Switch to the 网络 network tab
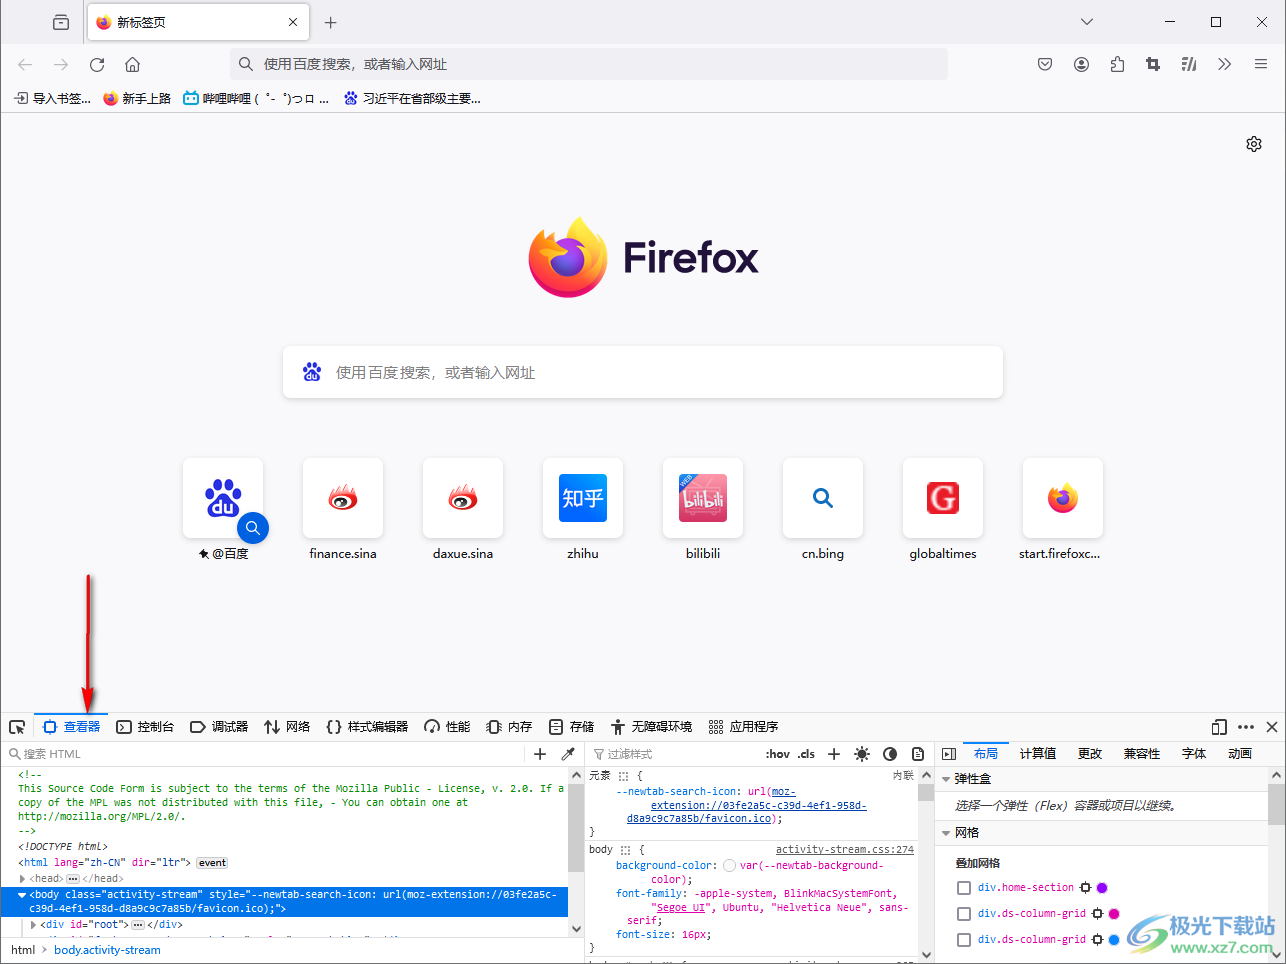The width and height of the screenshot is (1286, 964). coord(287,727)
